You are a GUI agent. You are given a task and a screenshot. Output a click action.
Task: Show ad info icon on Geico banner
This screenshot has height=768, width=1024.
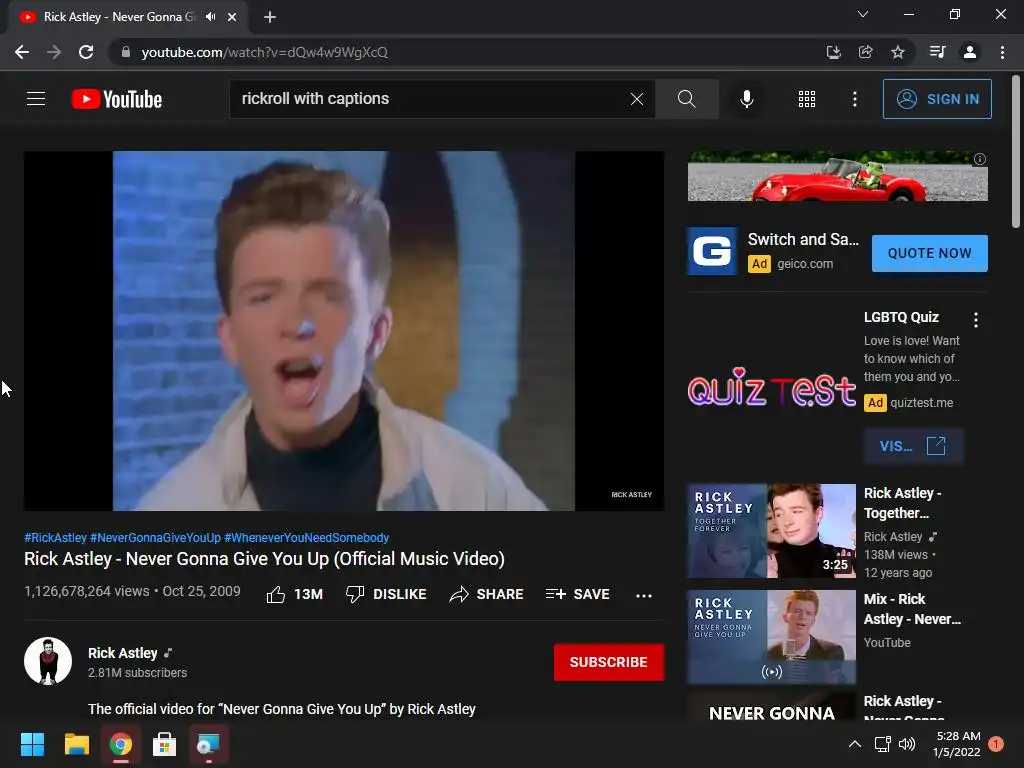point(980,159)
